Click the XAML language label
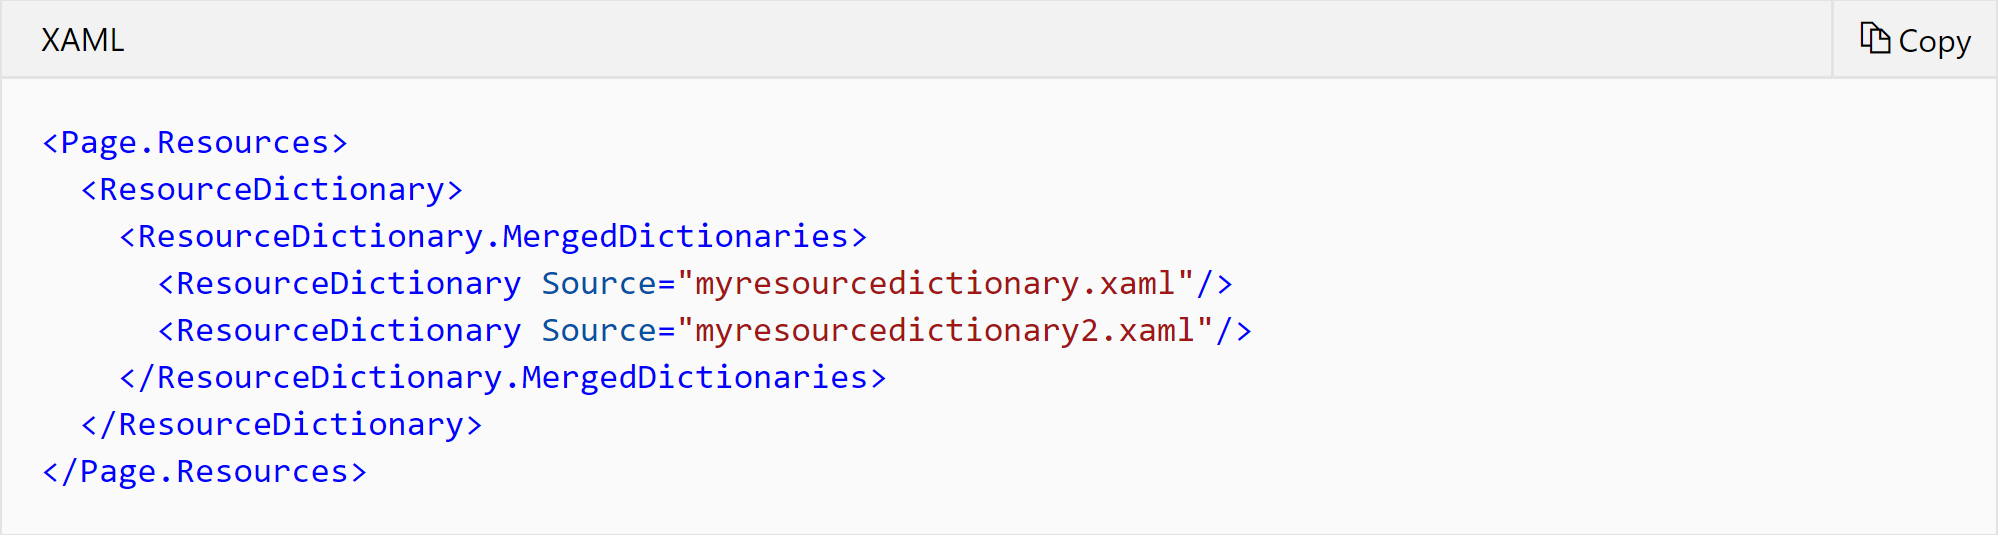Screen dimensions: 1998x535 pyautogui.click(x=83, y=40)
